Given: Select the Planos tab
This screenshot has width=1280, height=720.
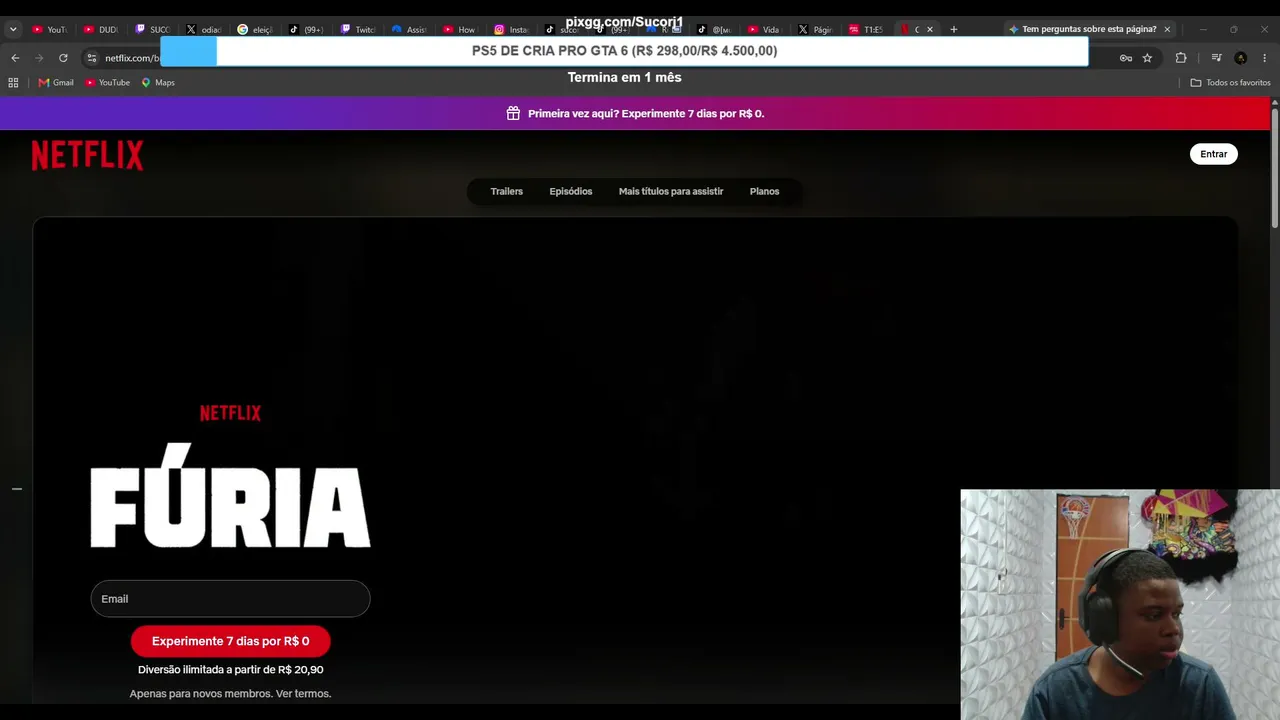Looking at the screenshot, I should (x=765, y=191).
